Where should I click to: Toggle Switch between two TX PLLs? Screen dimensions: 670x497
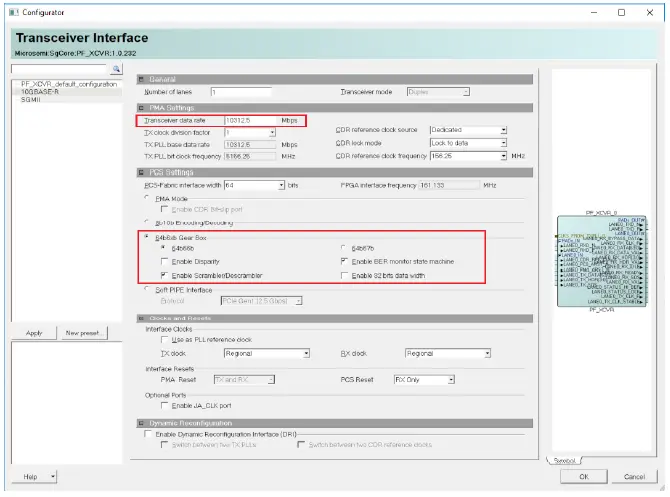tap(164, 445)
